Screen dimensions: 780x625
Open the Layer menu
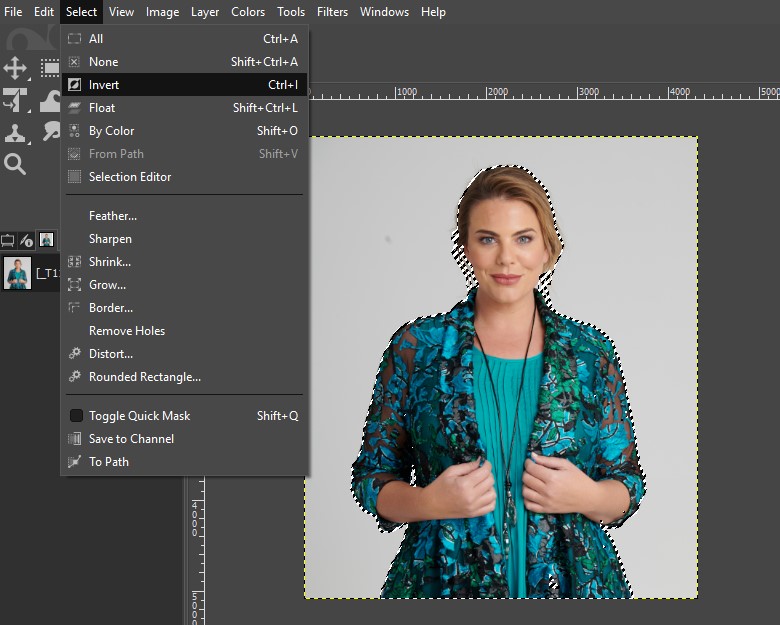tap(205, 11)
